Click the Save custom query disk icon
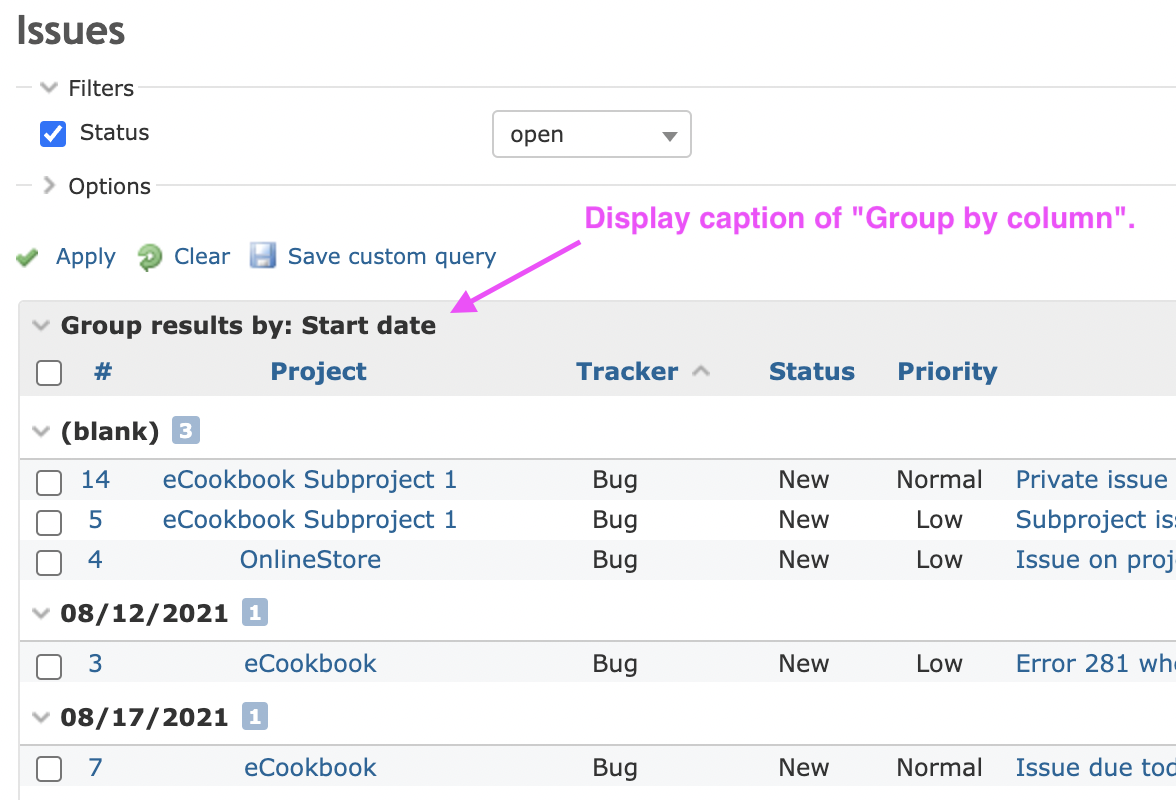The image size is (1176, 800). (x=262, y=256)
